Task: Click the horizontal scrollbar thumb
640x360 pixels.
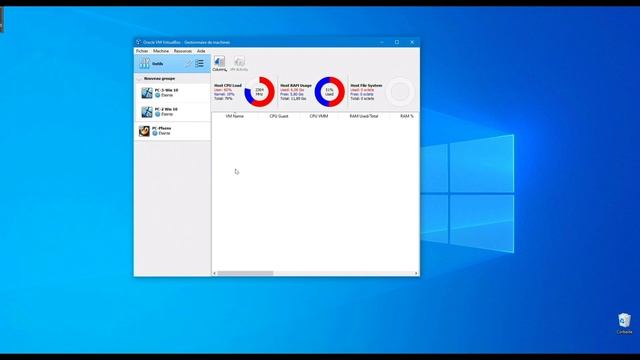Action: pos(245,273)
